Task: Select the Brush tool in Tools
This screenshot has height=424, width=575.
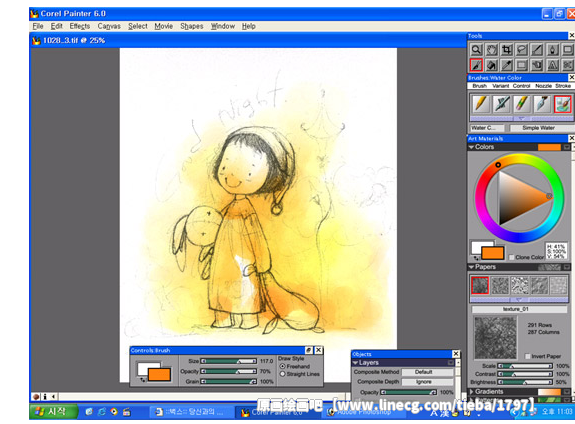Action: click(x=476, y=65)
